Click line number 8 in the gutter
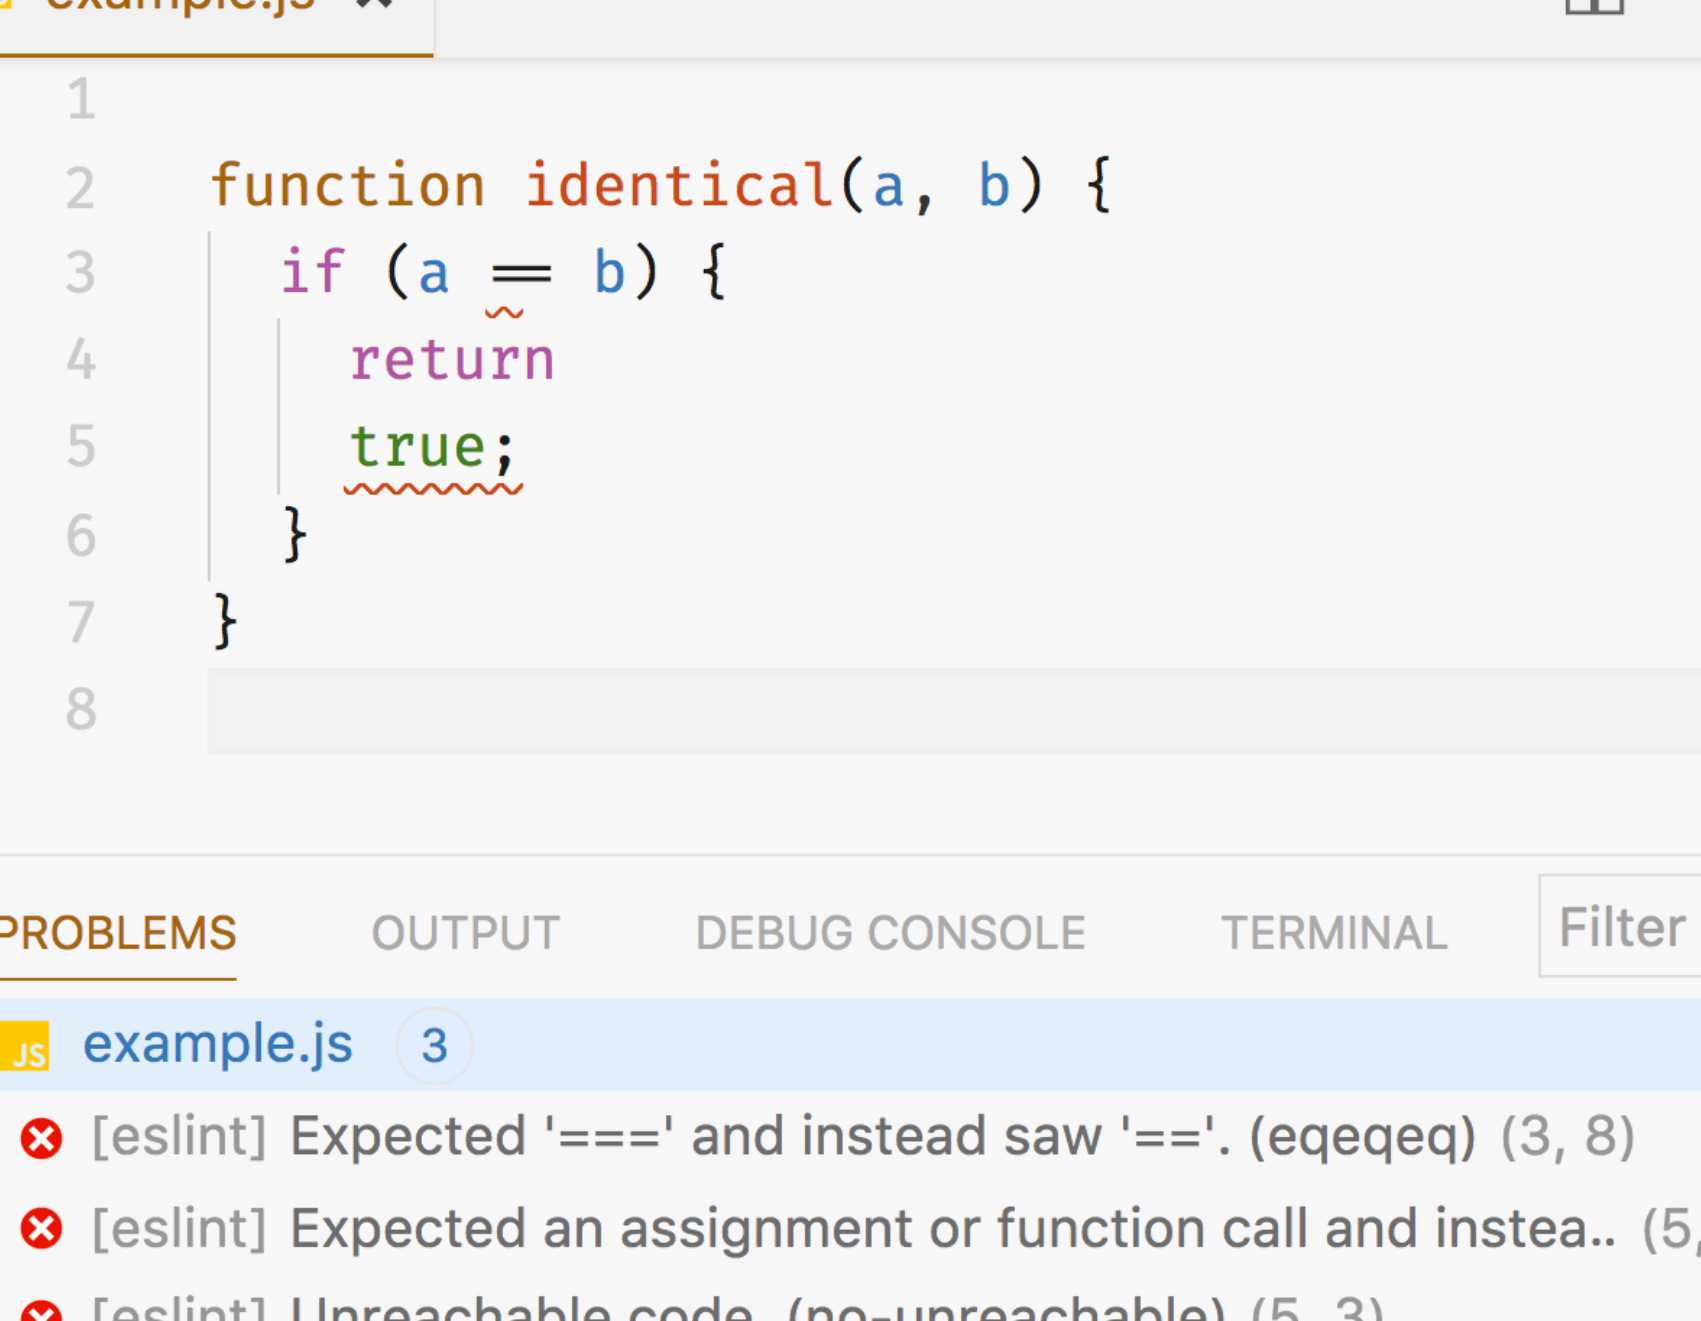The image size is (1701, 1321). [x=81, y=710]
